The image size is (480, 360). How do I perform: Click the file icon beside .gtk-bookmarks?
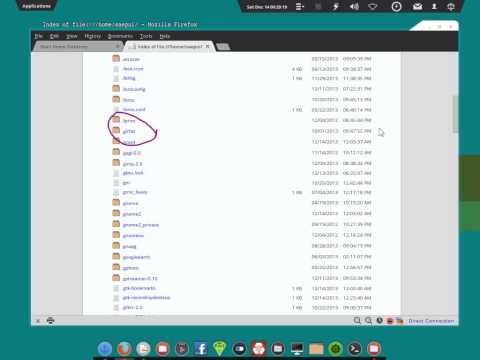coord(116,288)
